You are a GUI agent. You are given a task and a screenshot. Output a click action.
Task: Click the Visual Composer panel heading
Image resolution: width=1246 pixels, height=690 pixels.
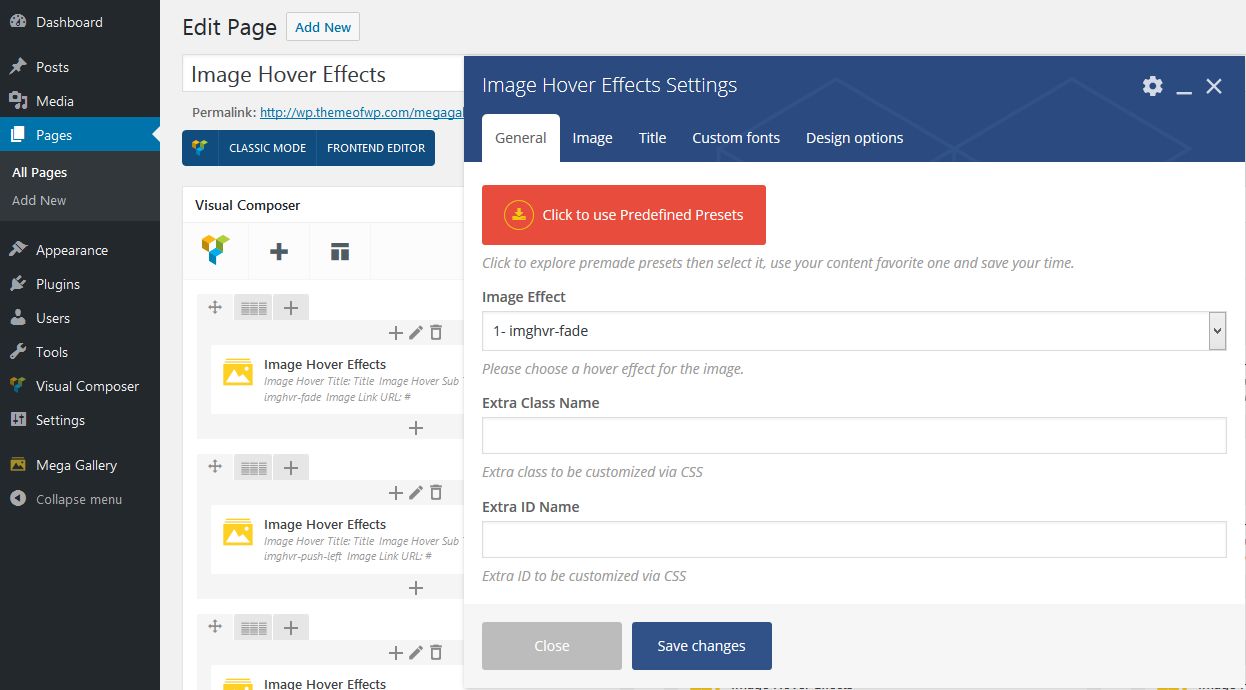pyautogui.click(x=248, y=205)
